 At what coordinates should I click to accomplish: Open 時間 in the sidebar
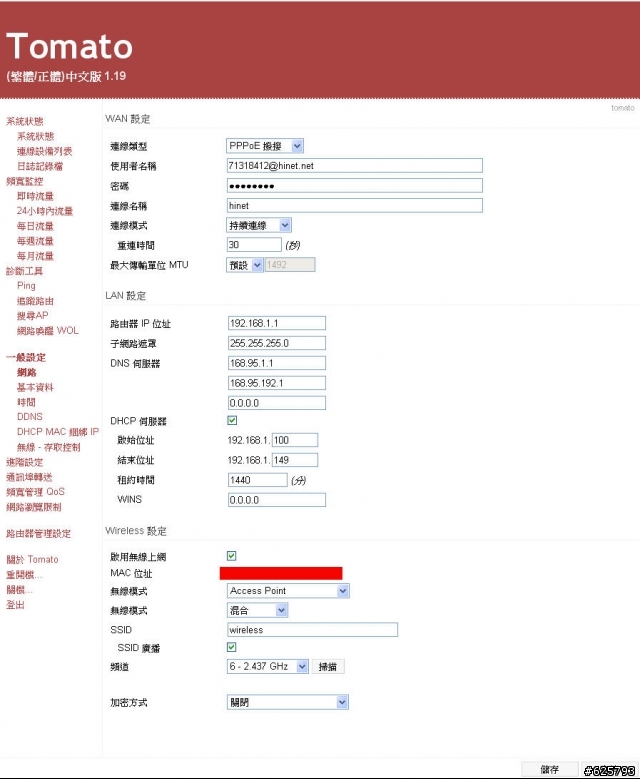click(x=26, y=402)
